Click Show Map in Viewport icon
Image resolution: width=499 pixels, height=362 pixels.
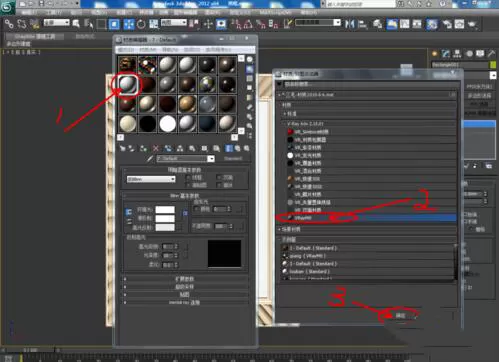216,148
